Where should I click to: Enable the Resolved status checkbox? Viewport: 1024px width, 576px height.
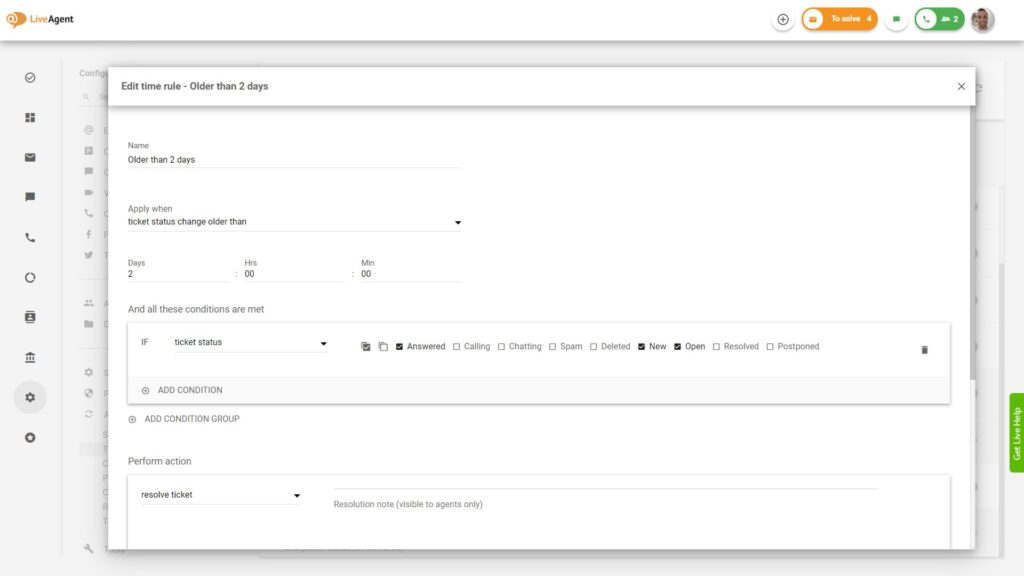717,347
